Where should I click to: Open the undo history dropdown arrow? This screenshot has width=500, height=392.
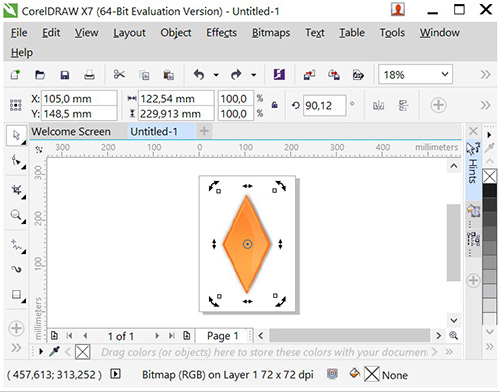(216, 75)
